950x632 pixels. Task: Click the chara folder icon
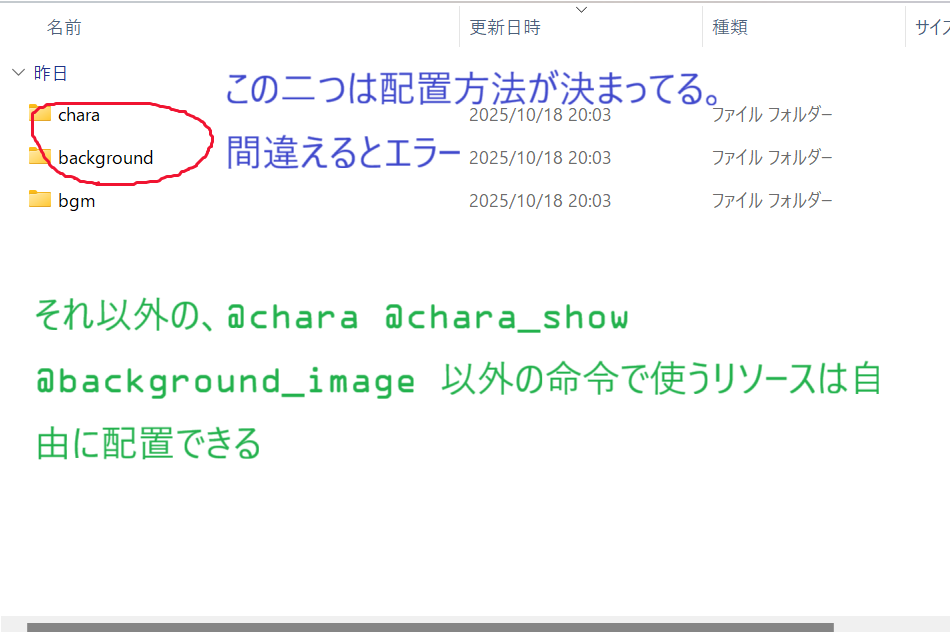40,114
